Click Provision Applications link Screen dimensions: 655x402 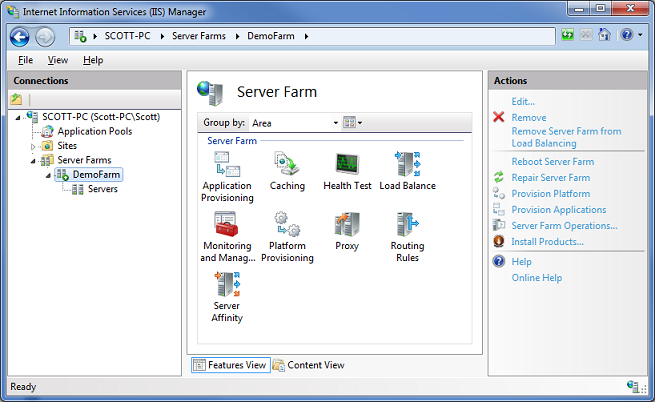click(559, 209)
